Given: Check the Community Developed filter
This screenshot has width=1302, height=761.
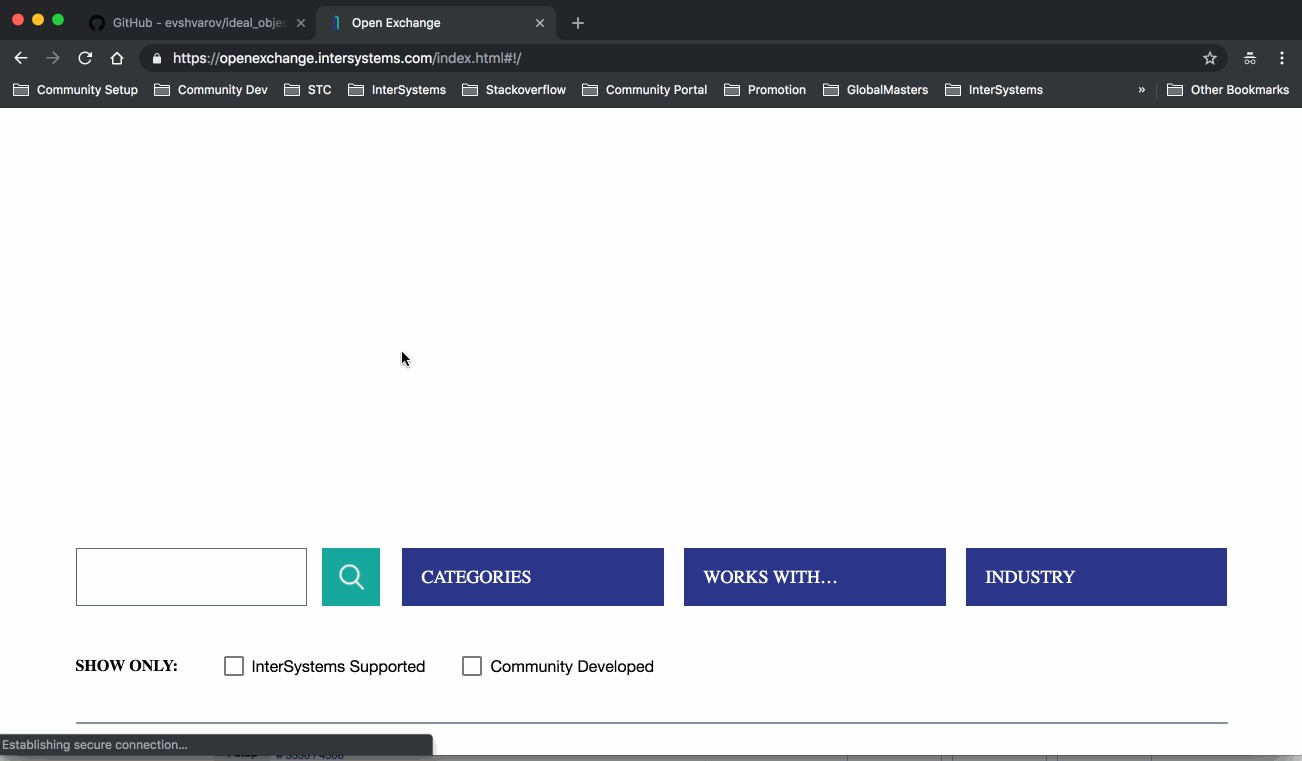Looking at the screenshot, I should pyautogui.click(x=472, y=666).
